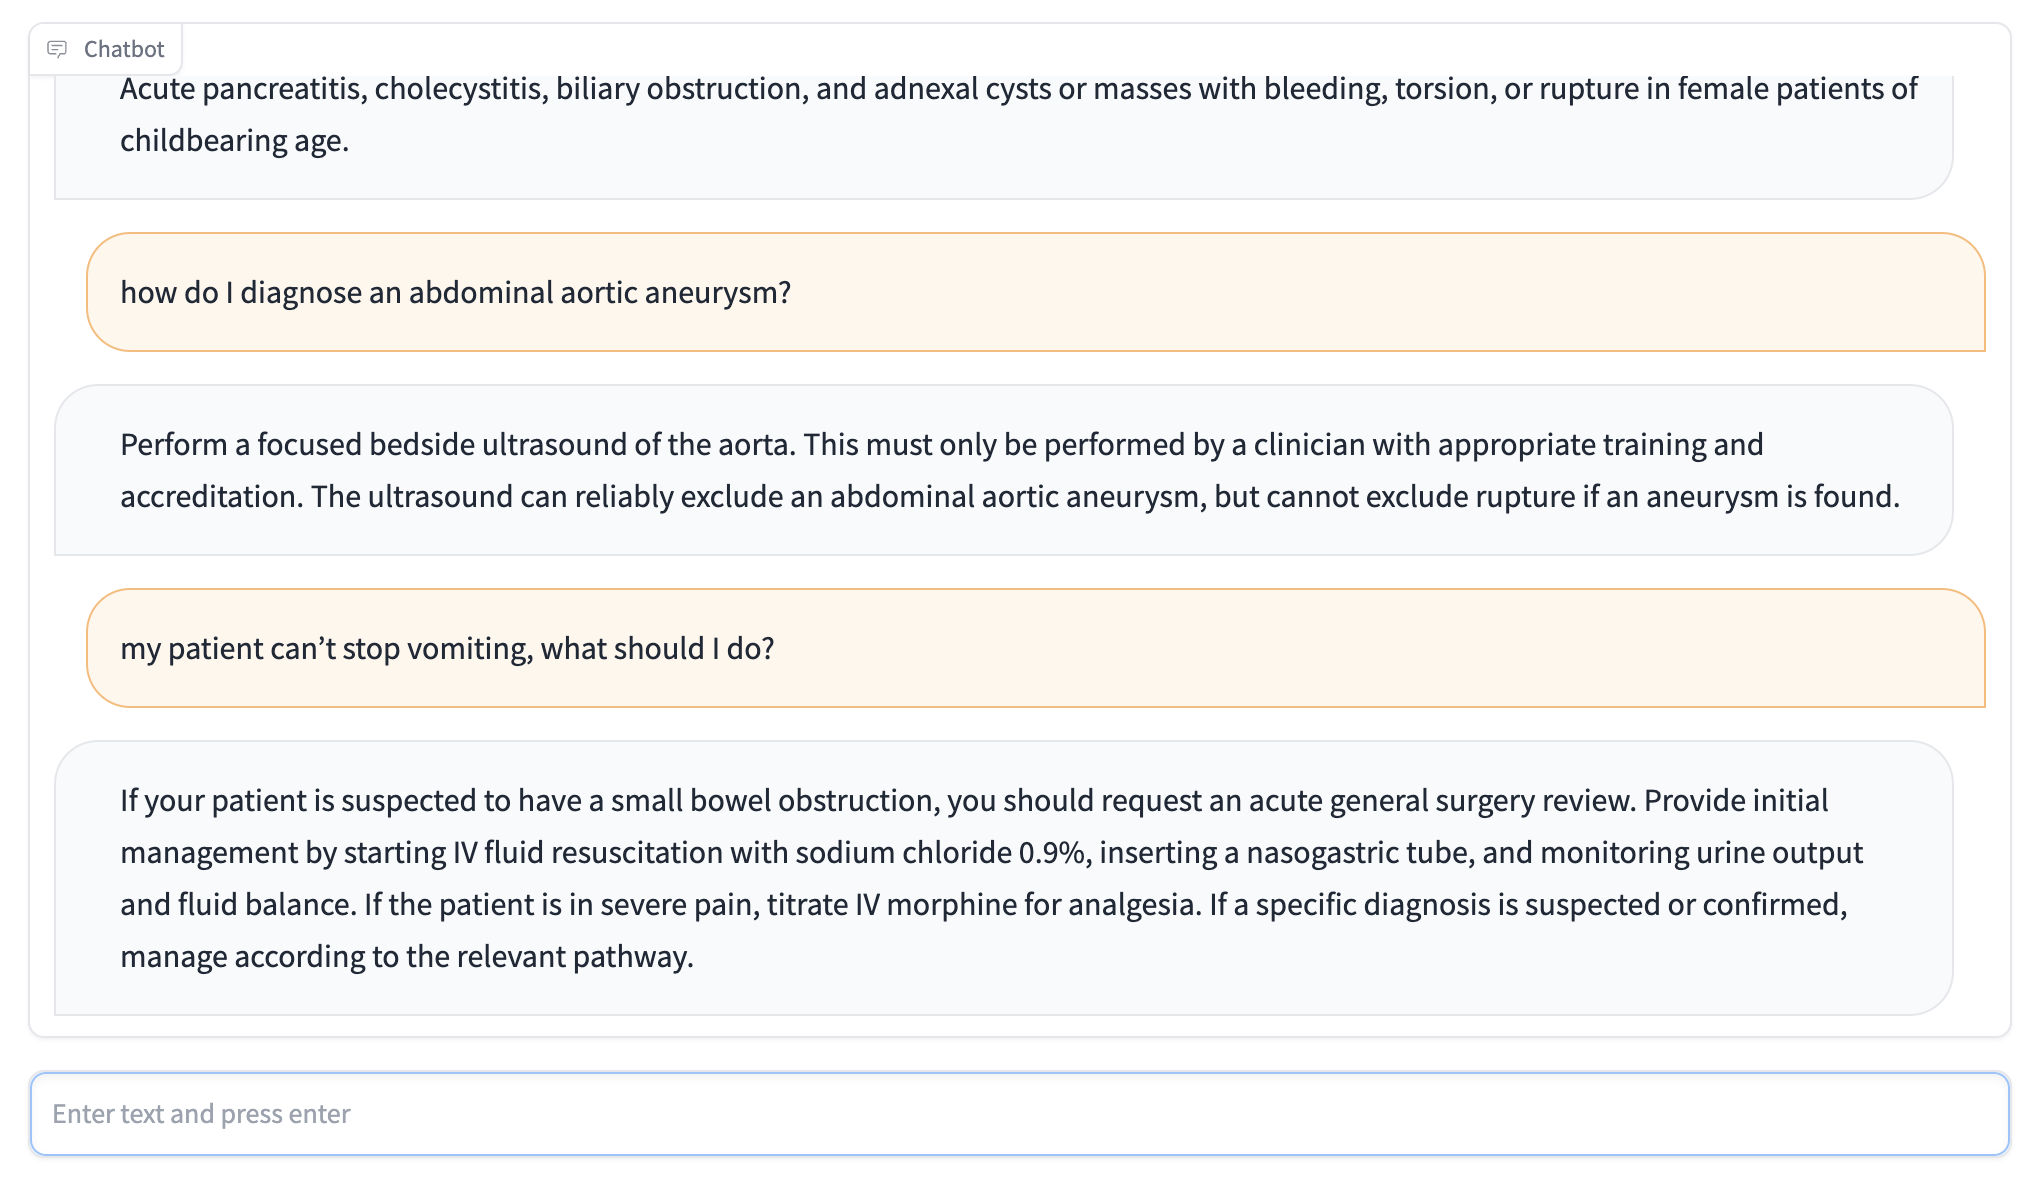The width and height of the screenshot is (2042, 1186).
Task: Select the user question about diagnosing aortic aneurysm
Action: tap(455, 293)
